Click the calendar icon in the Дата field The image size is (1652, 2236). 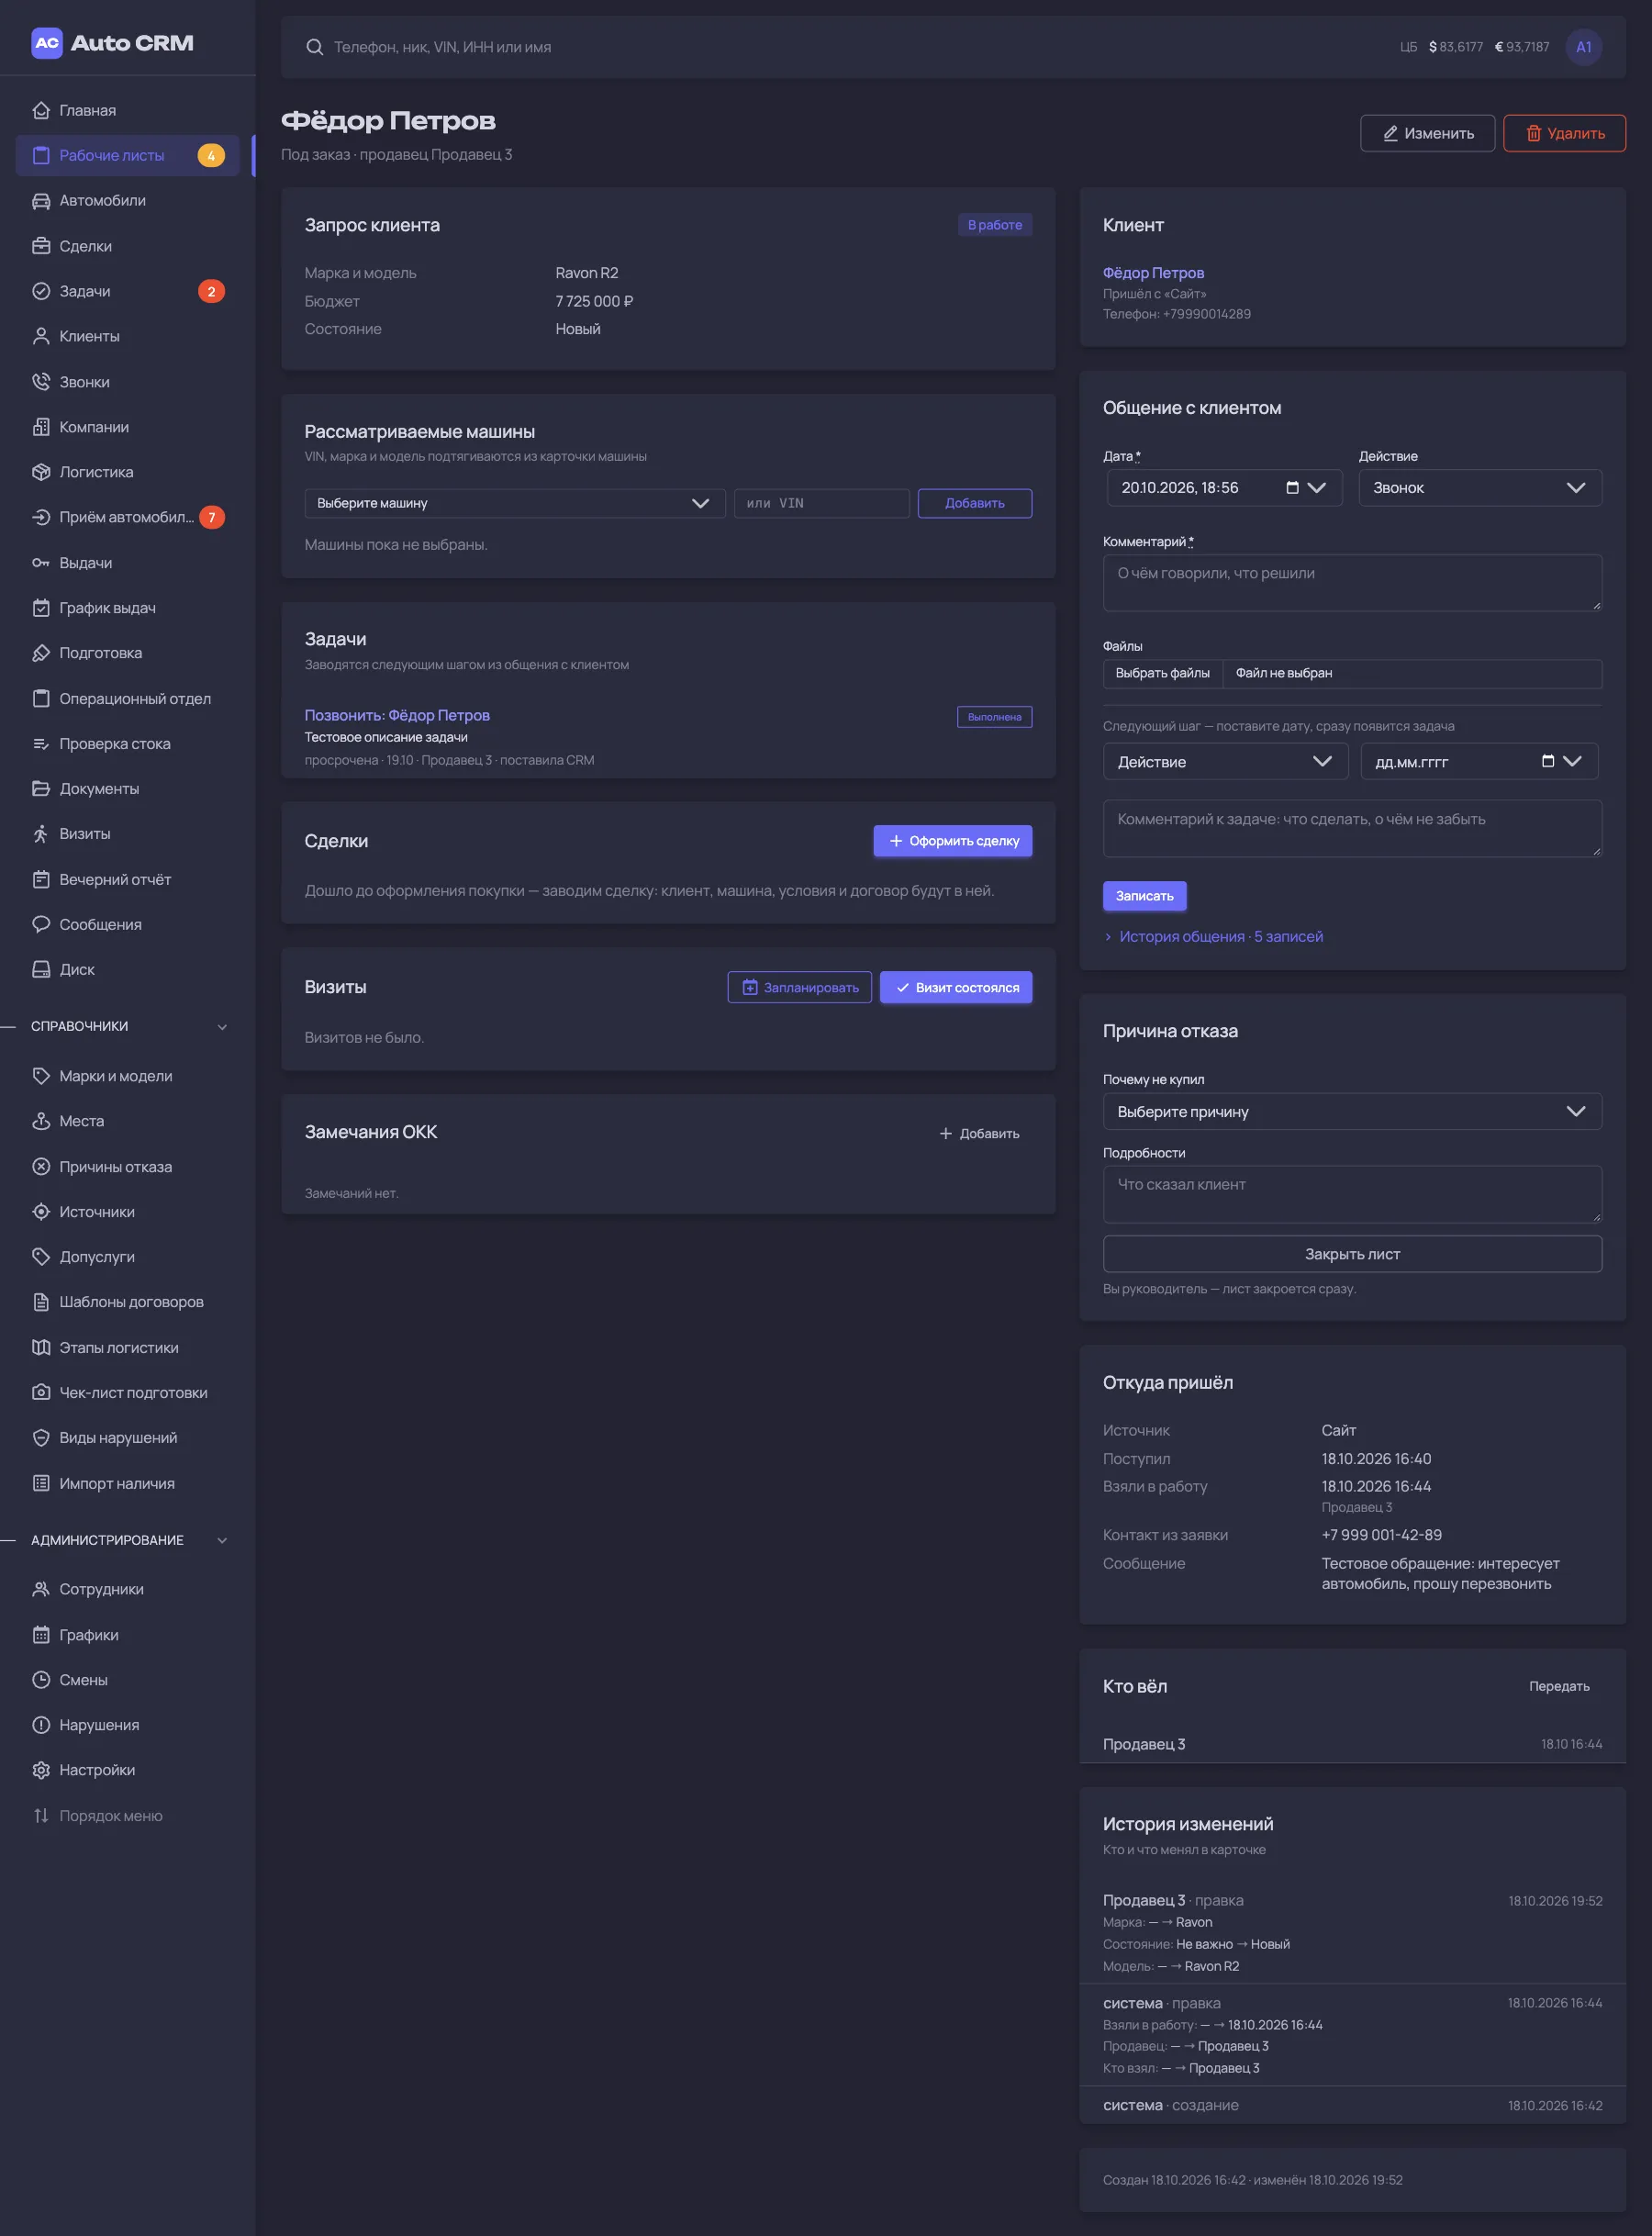tap(1292, 488)
